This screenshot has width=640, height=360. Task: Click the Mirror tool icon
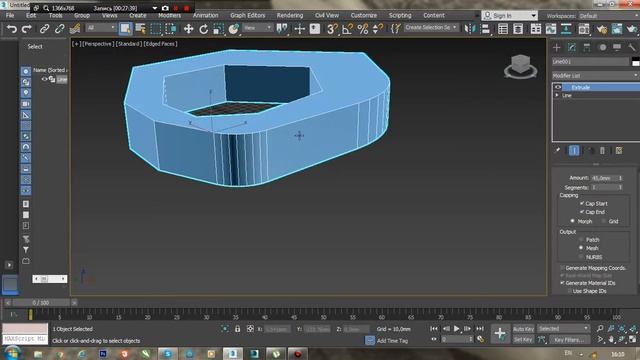point(470,29)
